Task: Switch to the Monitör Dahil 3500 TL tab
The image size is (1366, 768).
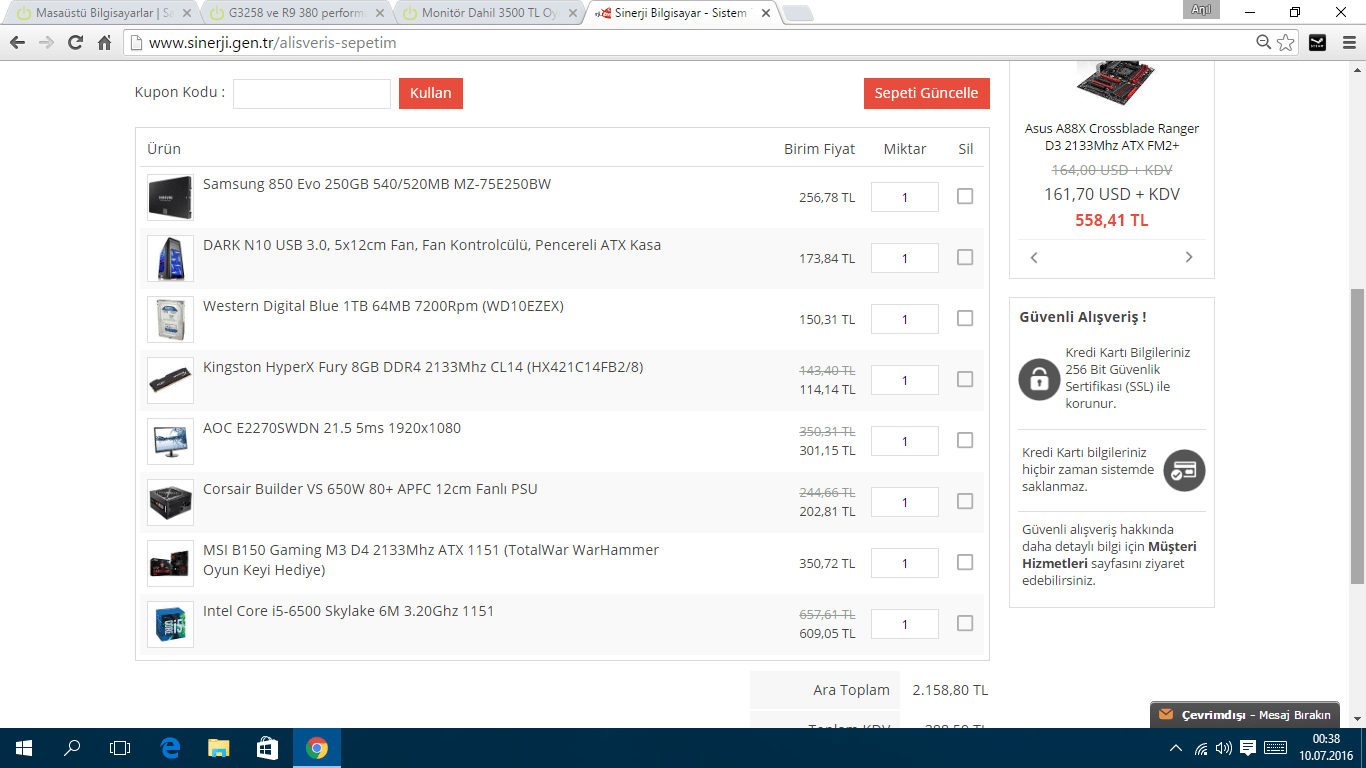Action: coord(488,13)
